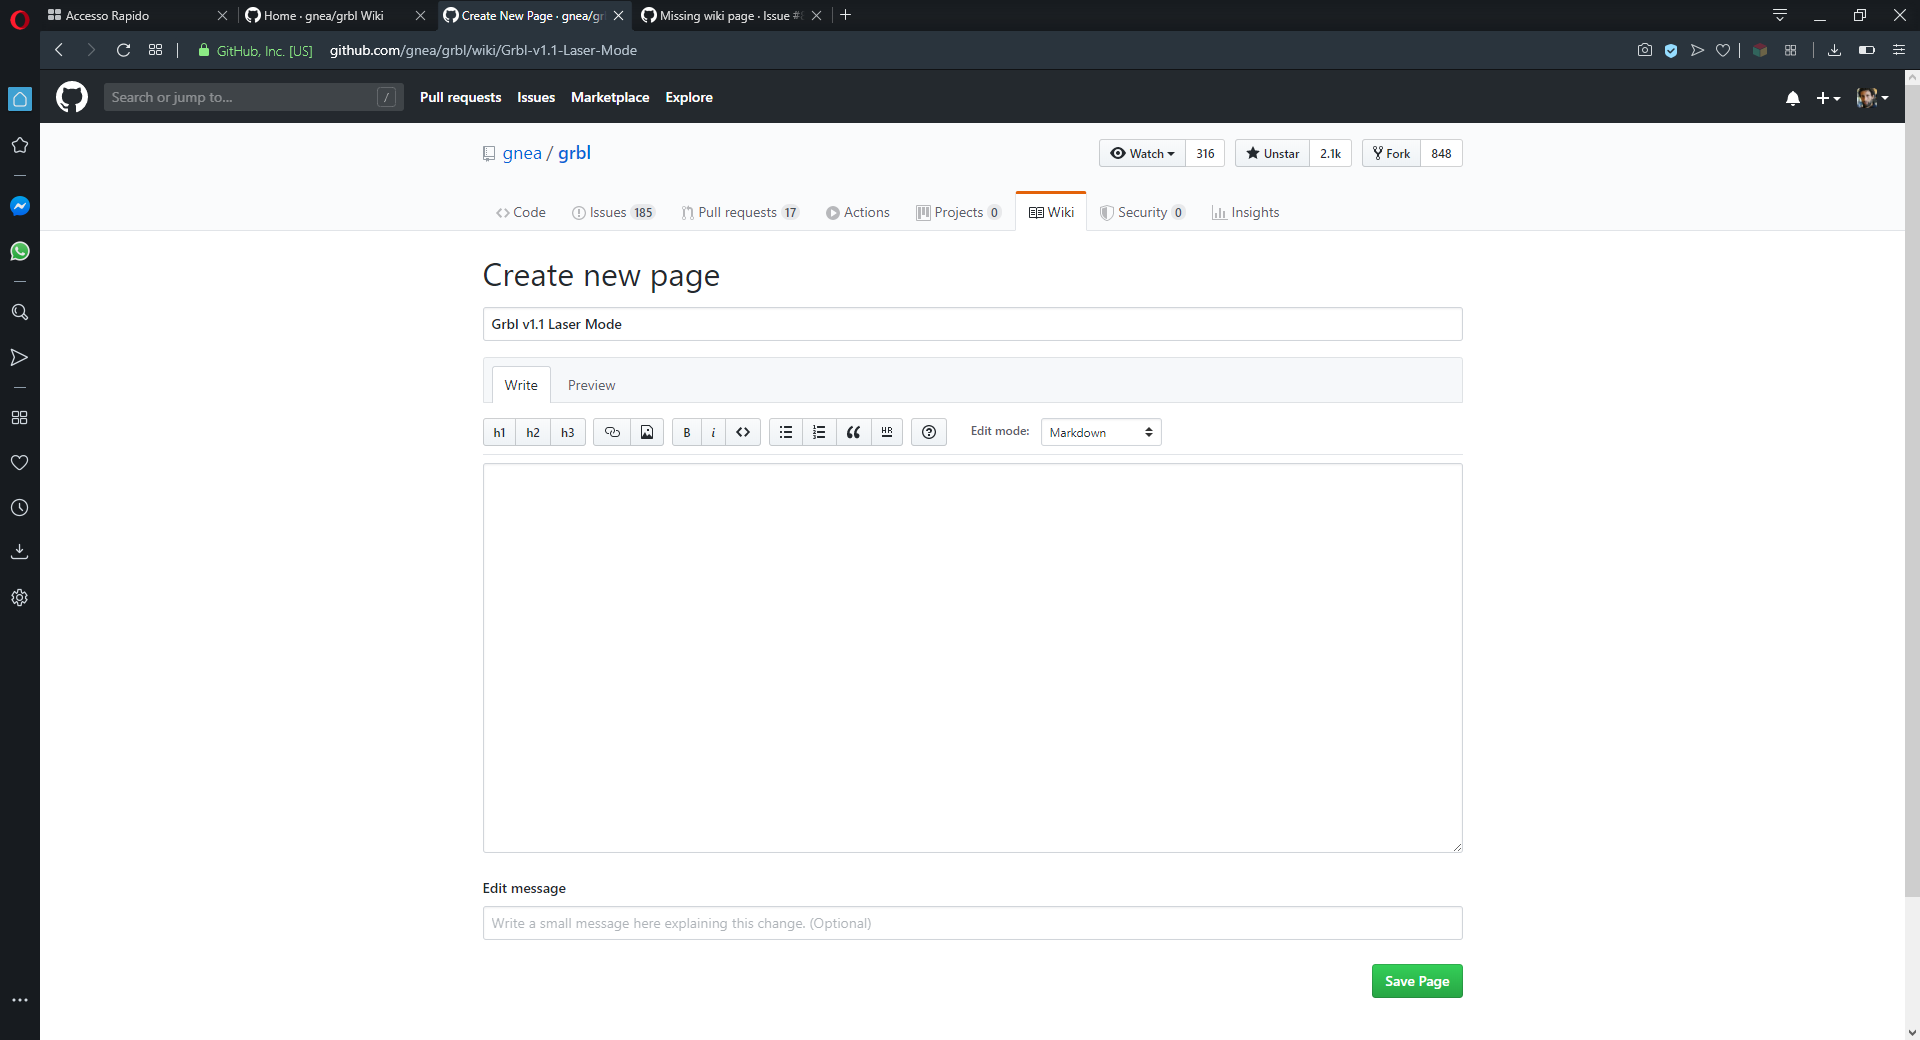Apply bold formatting to the text
Viewport: 1920px width, 1040px height.
point(686,432)
